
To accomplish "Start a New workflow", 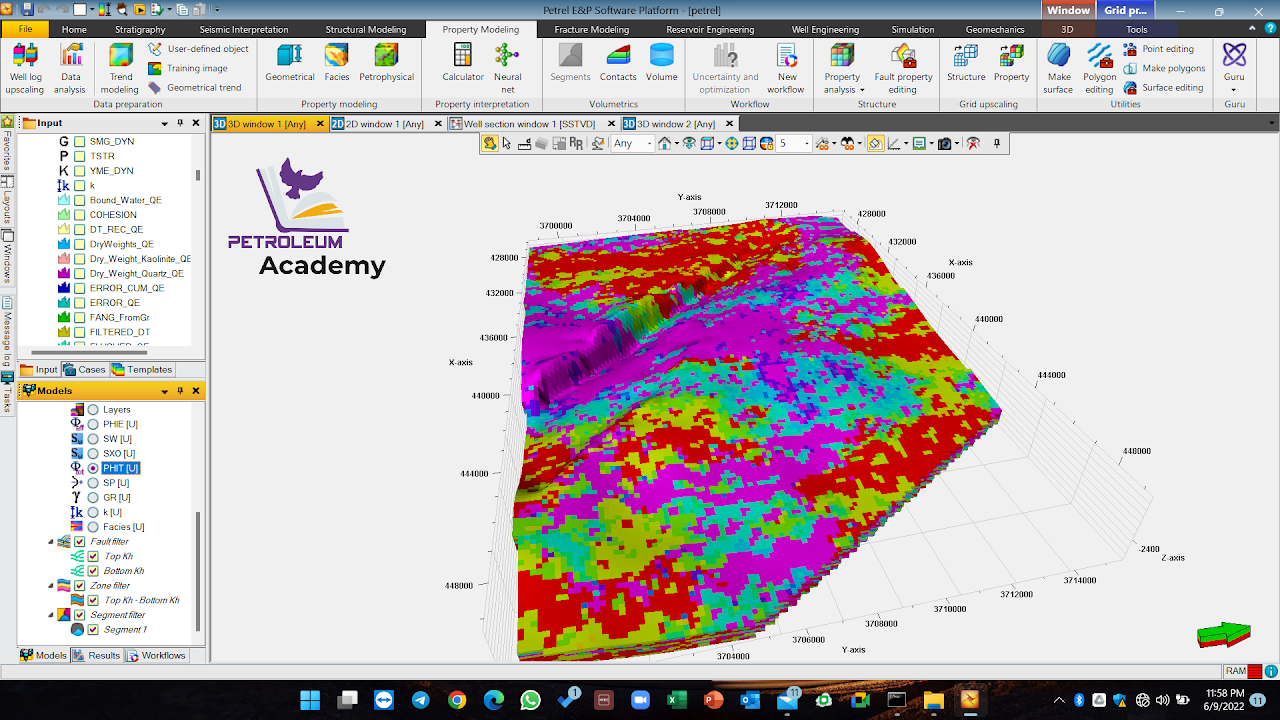I will 787,68.
